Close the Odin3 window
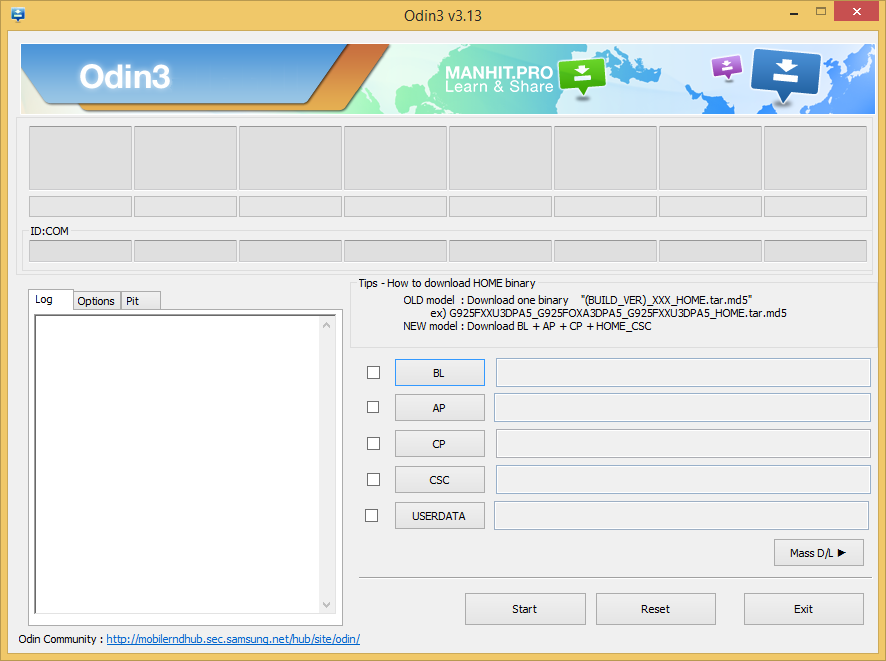Screen dimensions: 886x661 pos(857,11)
